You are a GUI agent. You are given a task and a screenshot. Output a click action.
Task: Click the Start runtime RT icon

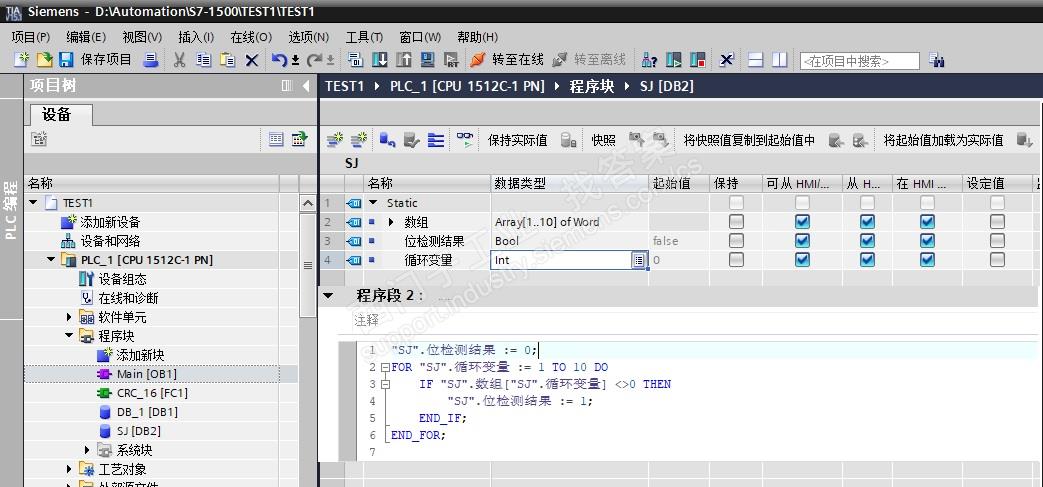[x=452, y=60]
